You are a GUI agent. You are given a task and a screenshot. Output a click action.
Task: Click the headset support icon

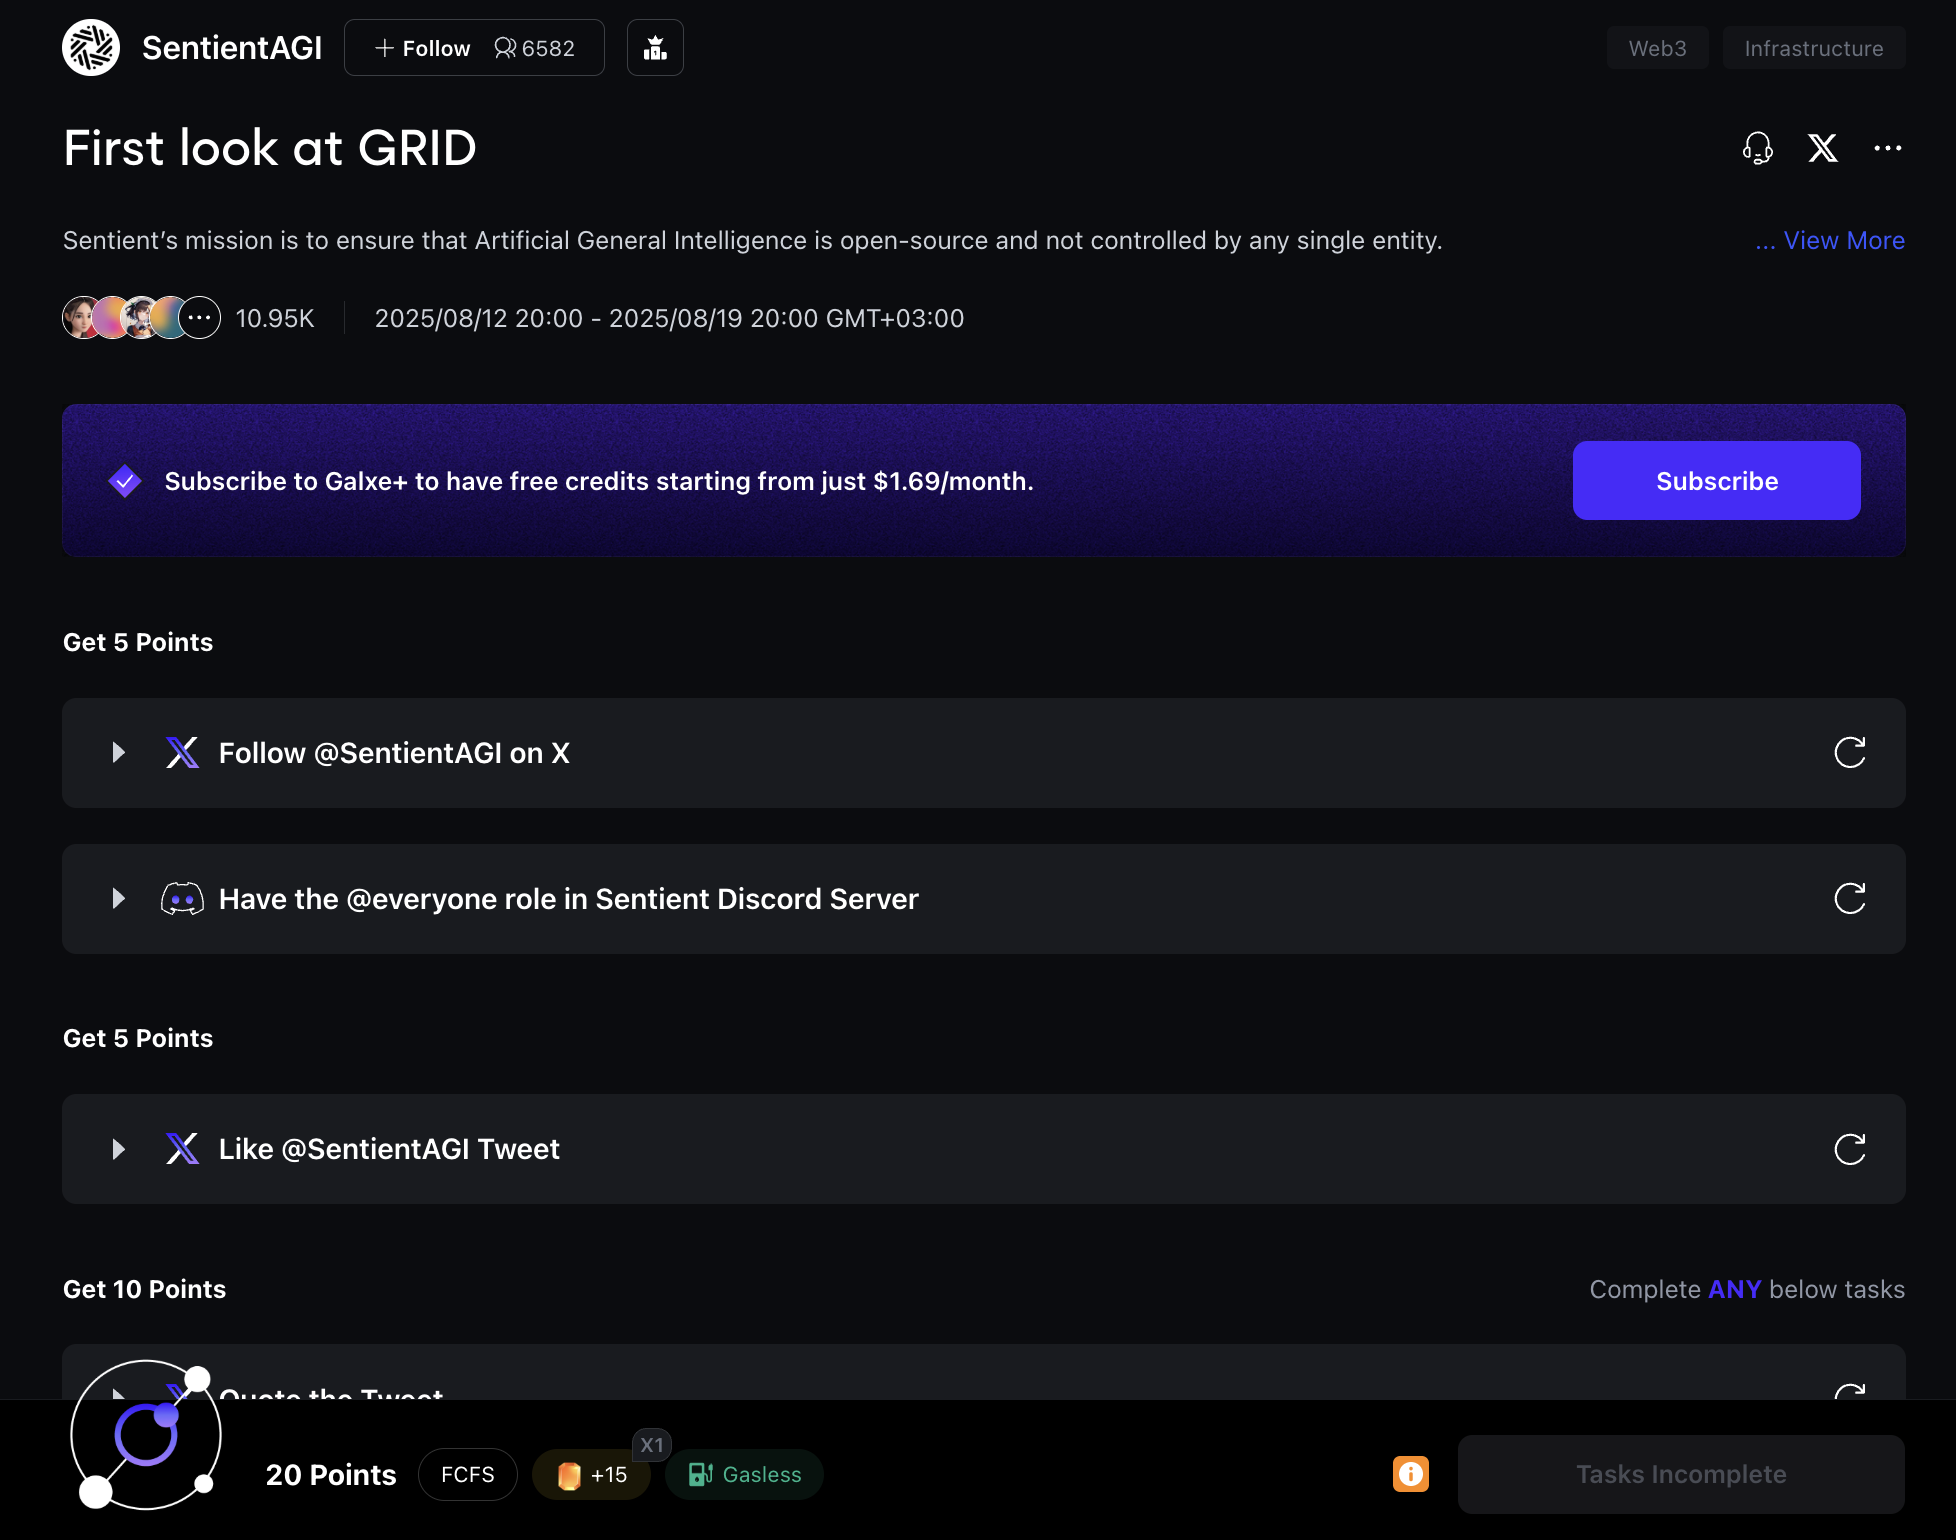[x=1757, y=148]
